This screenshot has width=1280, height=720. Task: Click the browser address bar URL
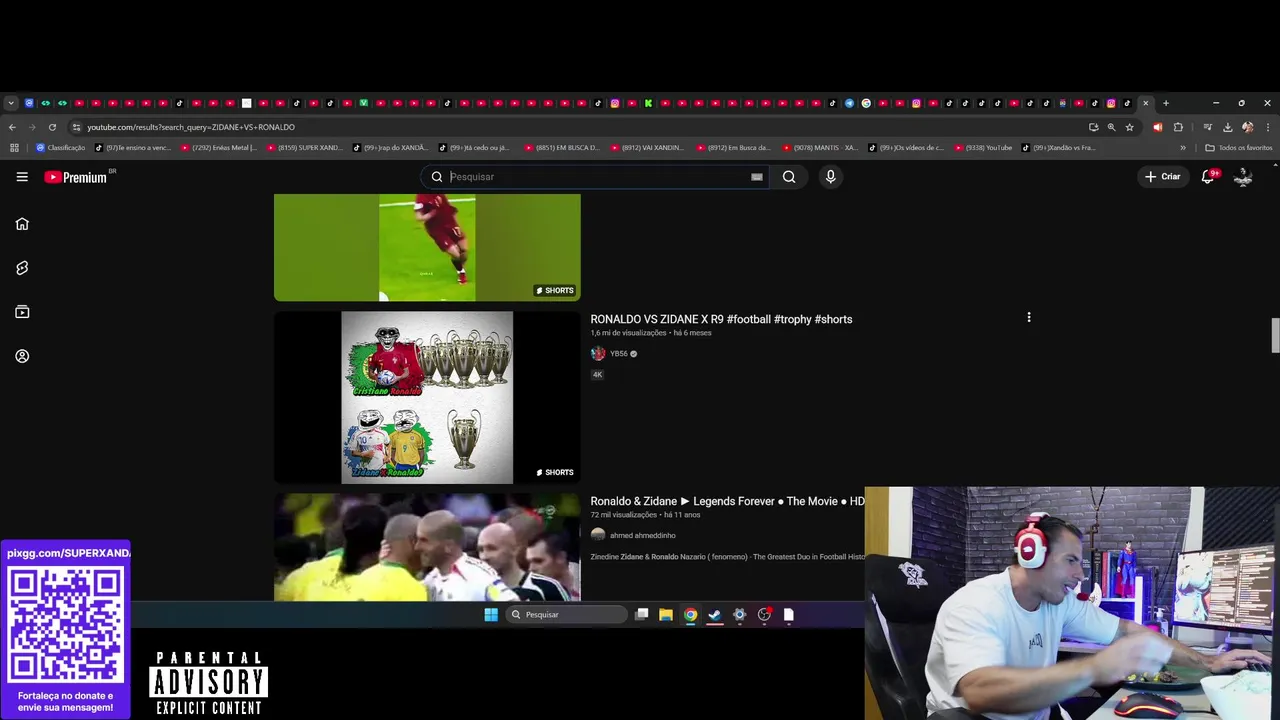pyautogui.click(x=191, y=127)
